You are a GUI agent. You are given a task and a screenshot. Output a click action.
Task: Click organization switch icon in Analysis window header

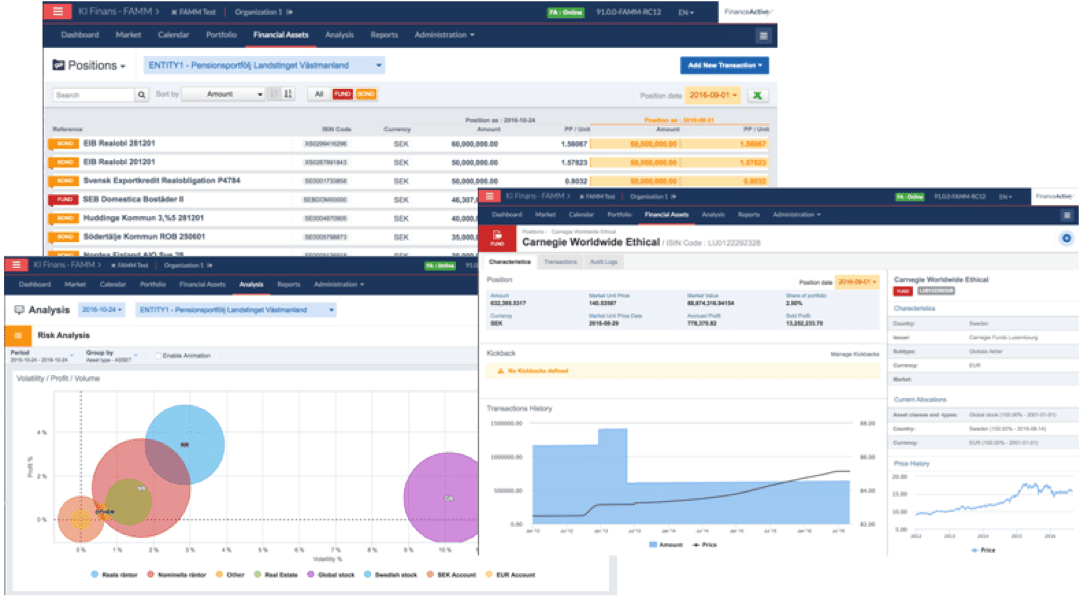[209, 265]
